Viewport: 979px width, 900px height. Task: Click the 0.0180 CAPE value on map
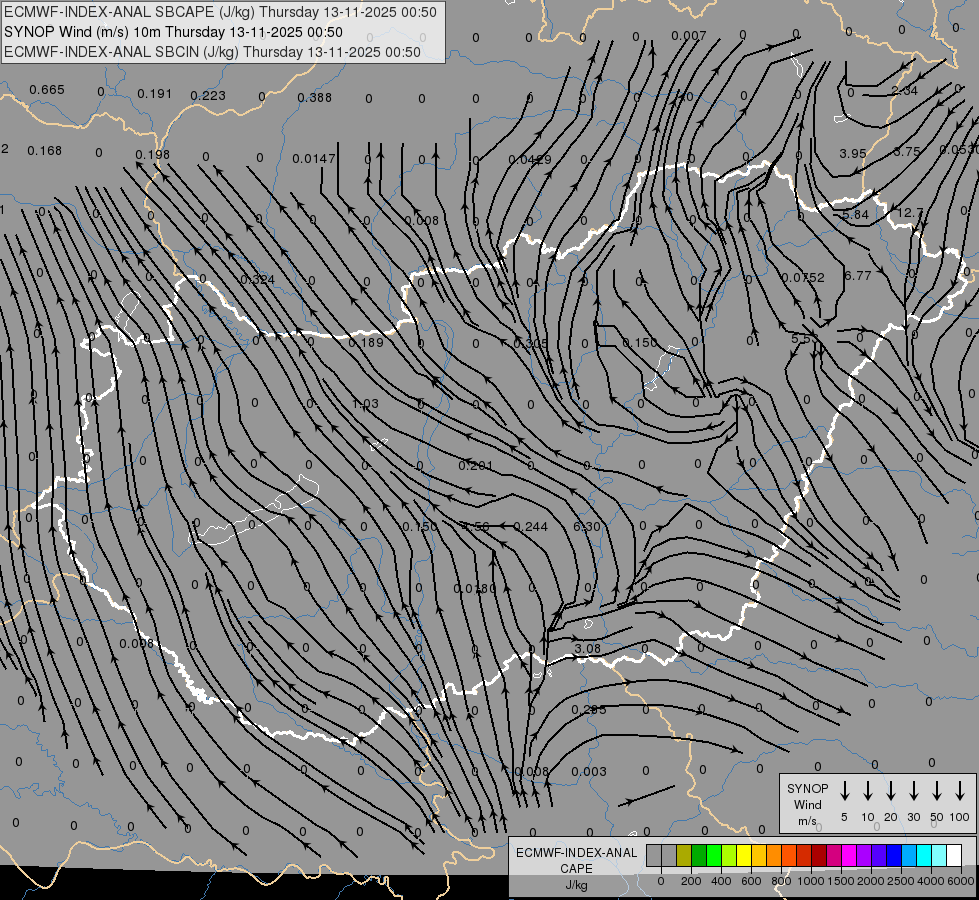click(x=475, y=588)
